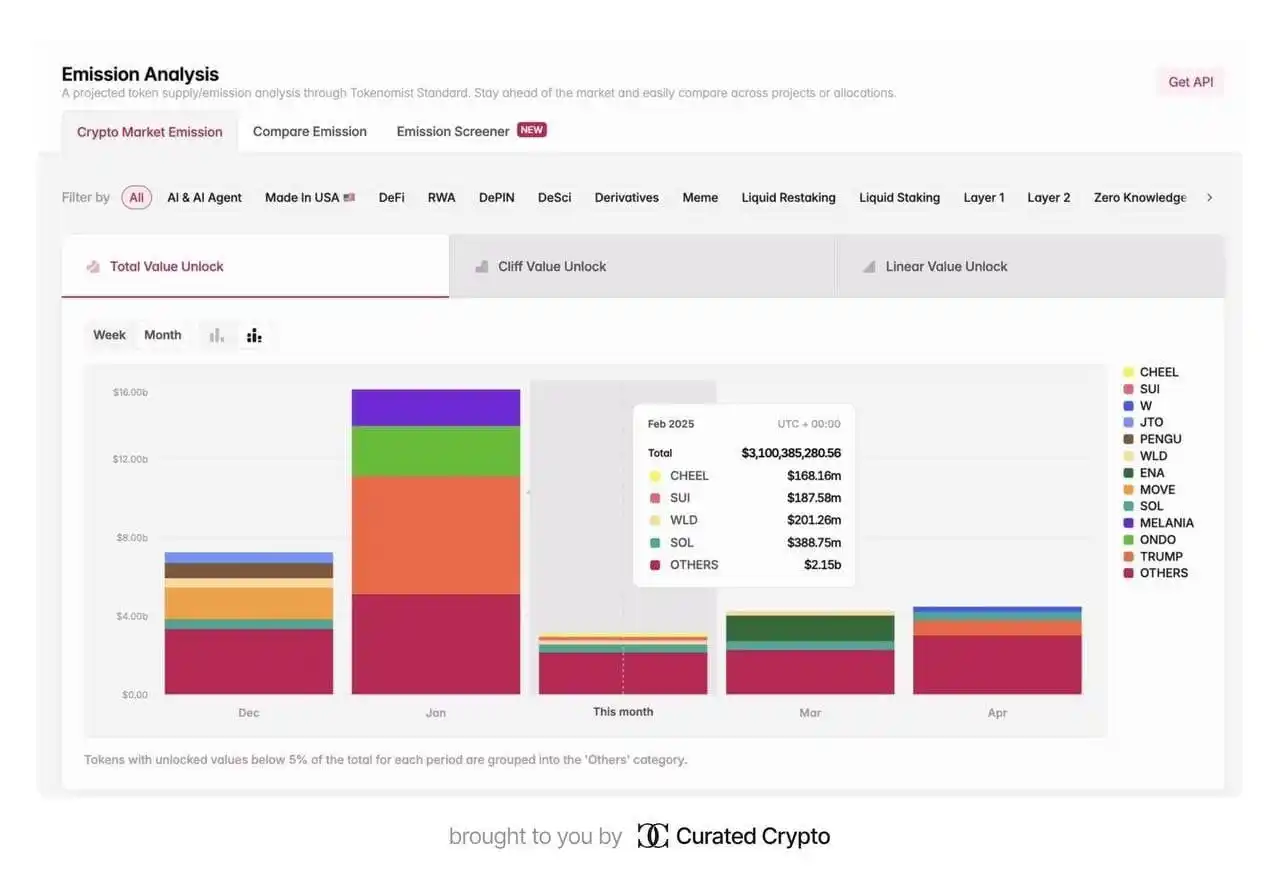
Task: Select the Month timeframe option
Action: [163, 335]
